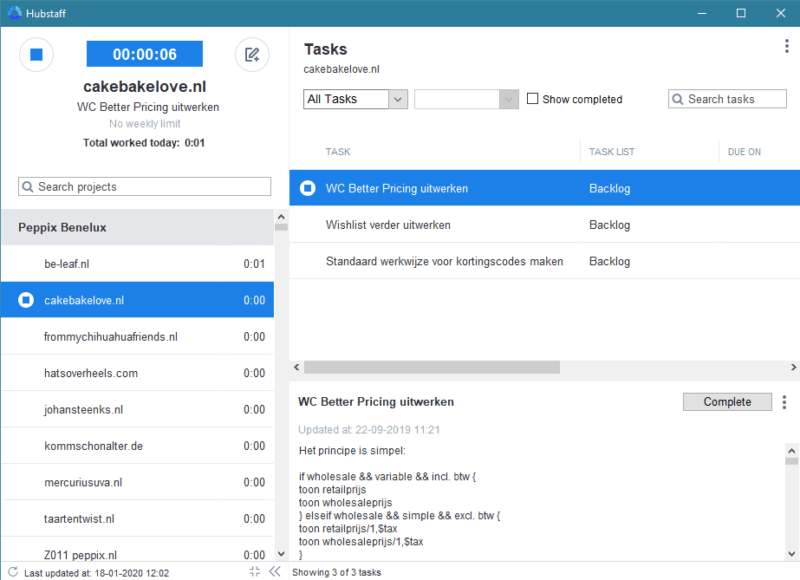Click the stop icon on cakebakelove.nl project row
This screenshot has width=800, height=580.
pos(26,300)
